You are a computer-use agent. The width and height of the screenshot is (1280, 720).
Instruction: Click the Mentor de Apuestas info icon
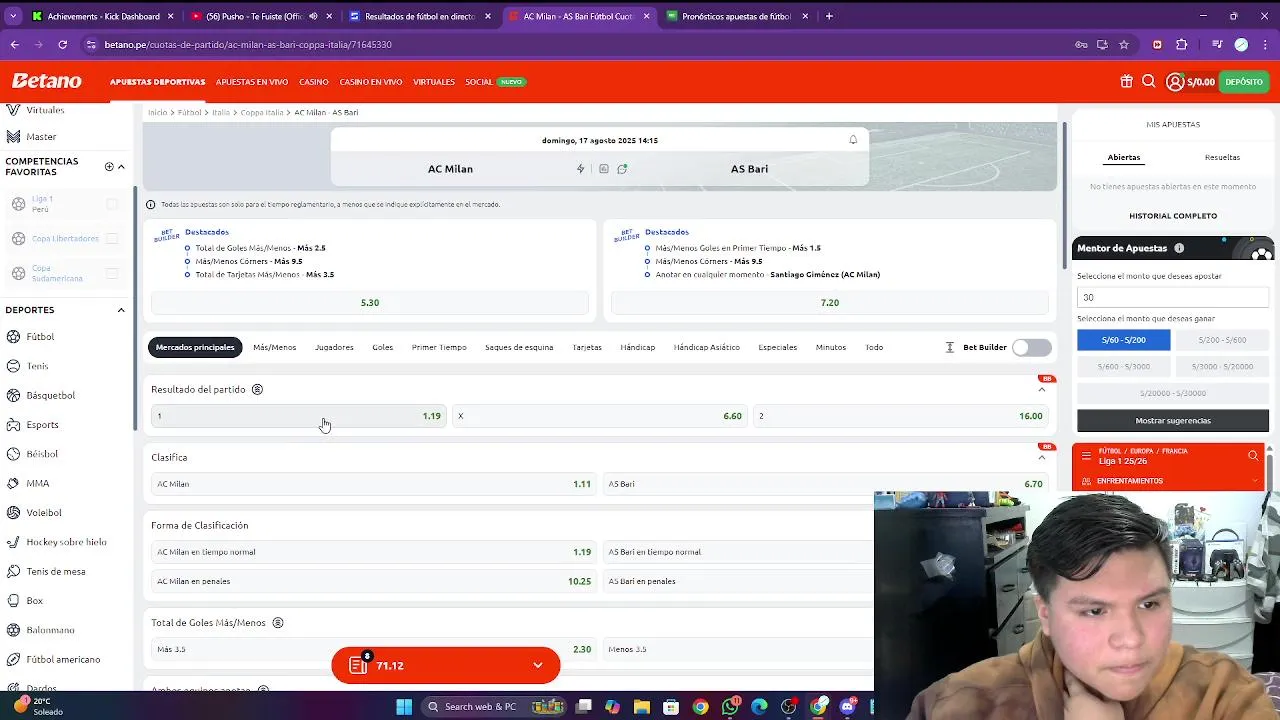(x=1179, y=248)
